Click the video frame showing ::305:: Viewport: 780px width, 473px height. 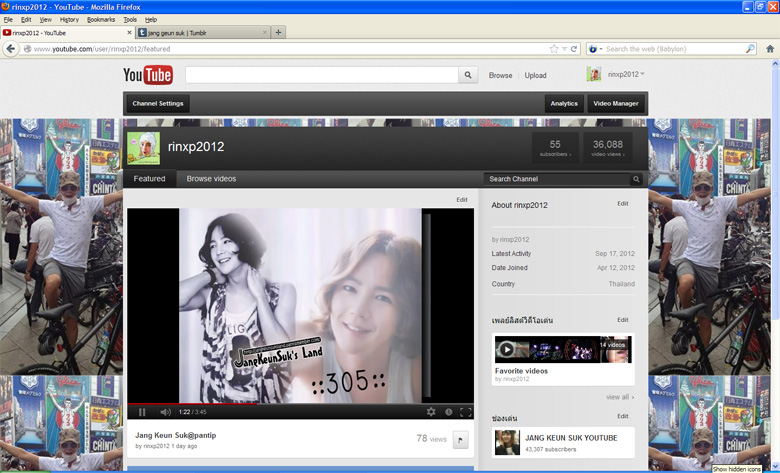(x=300, y=305)
